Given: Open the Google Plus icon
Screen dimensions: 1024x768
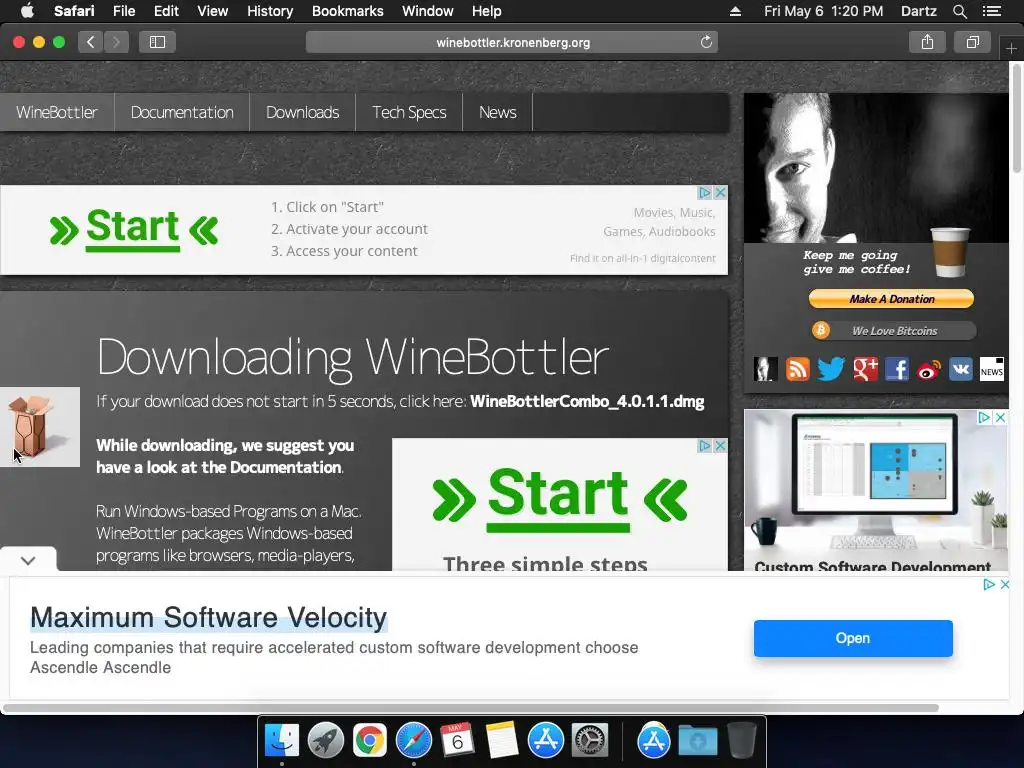Looking at the screenshot, I should point(865,370).
